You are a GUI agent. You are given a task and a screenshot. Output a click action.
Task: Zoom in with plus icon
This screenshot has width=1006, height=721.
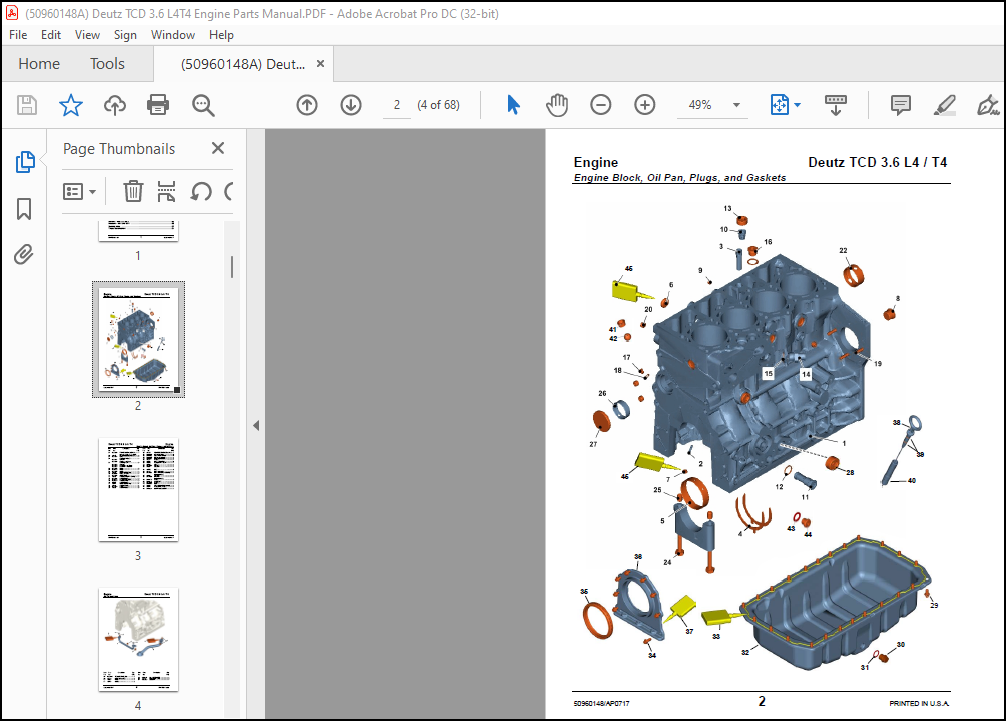pos(644,105)
